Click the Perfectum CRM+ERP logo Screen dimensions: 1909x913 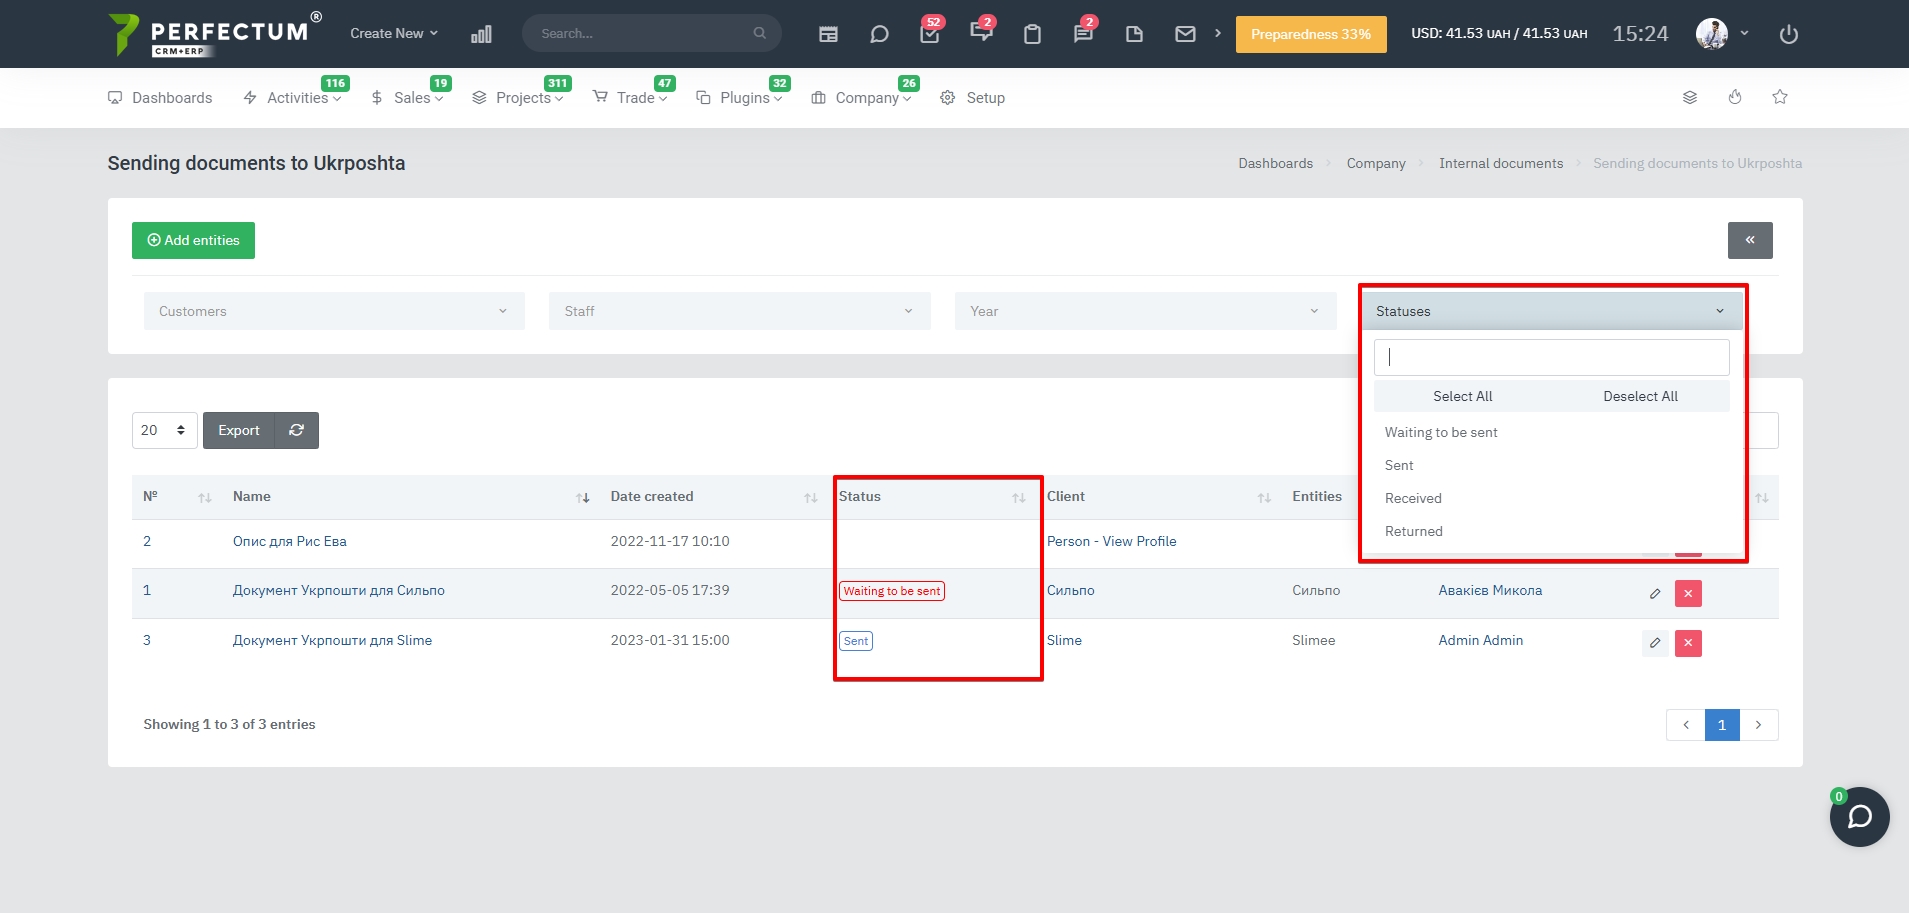(x=214, y=34)
